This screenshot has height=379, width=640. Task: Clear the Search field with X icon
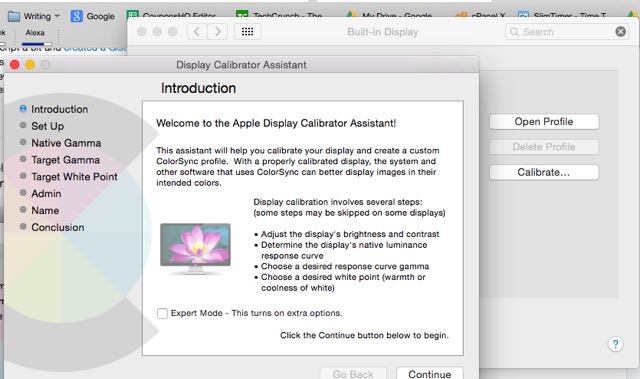pos(620,31)
